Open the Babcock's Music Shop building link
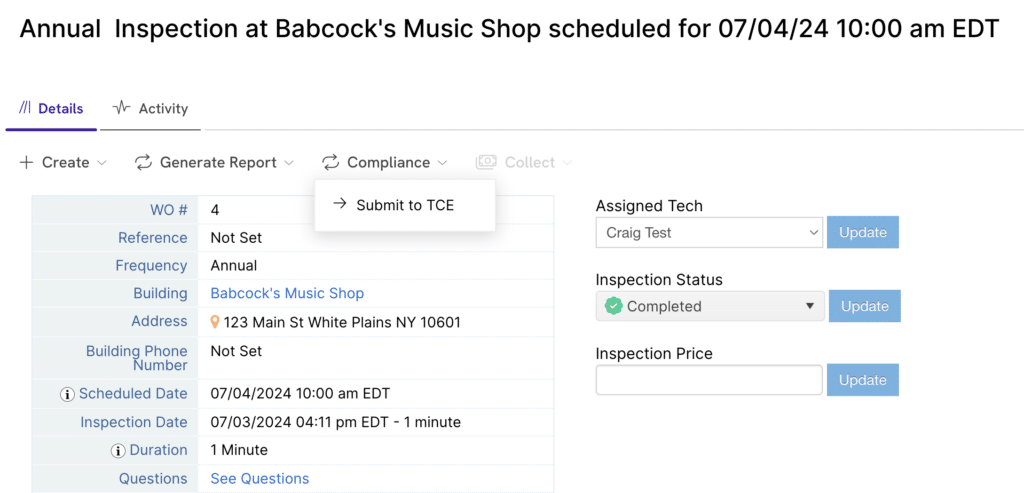This screenshot has height=493, width=1024. click(287, 294)
